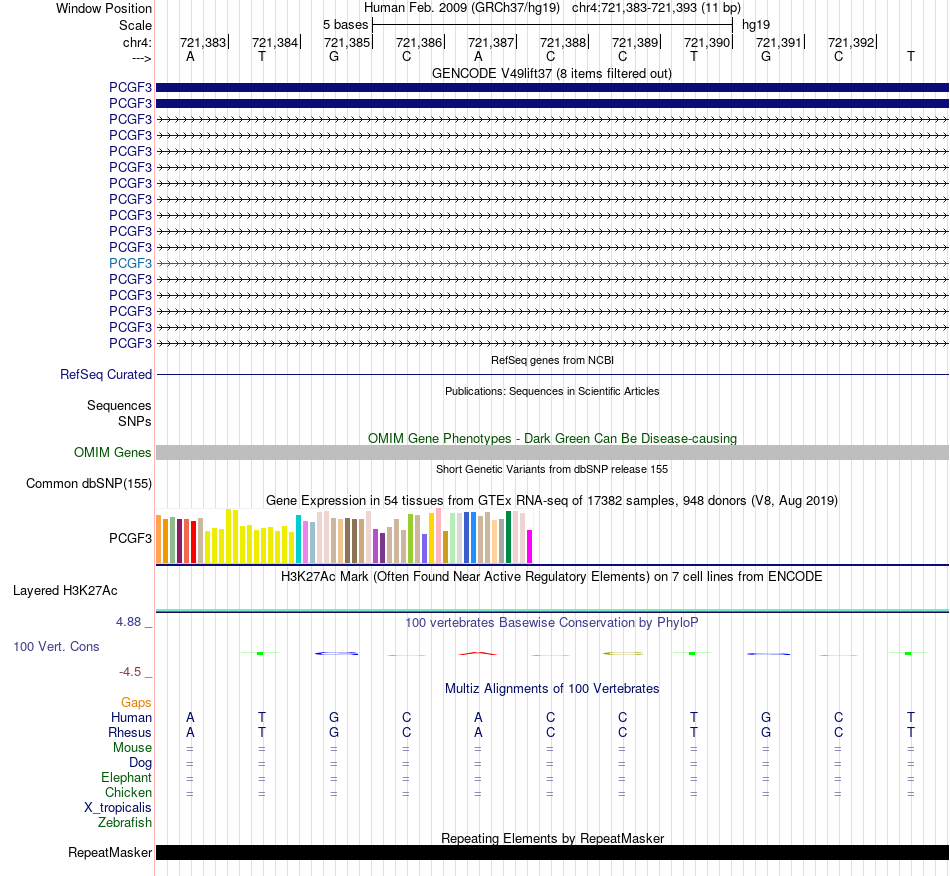Select the light-blue highlighted PCGF3 transcript label

pyautogui.click(x=130, y=264)
